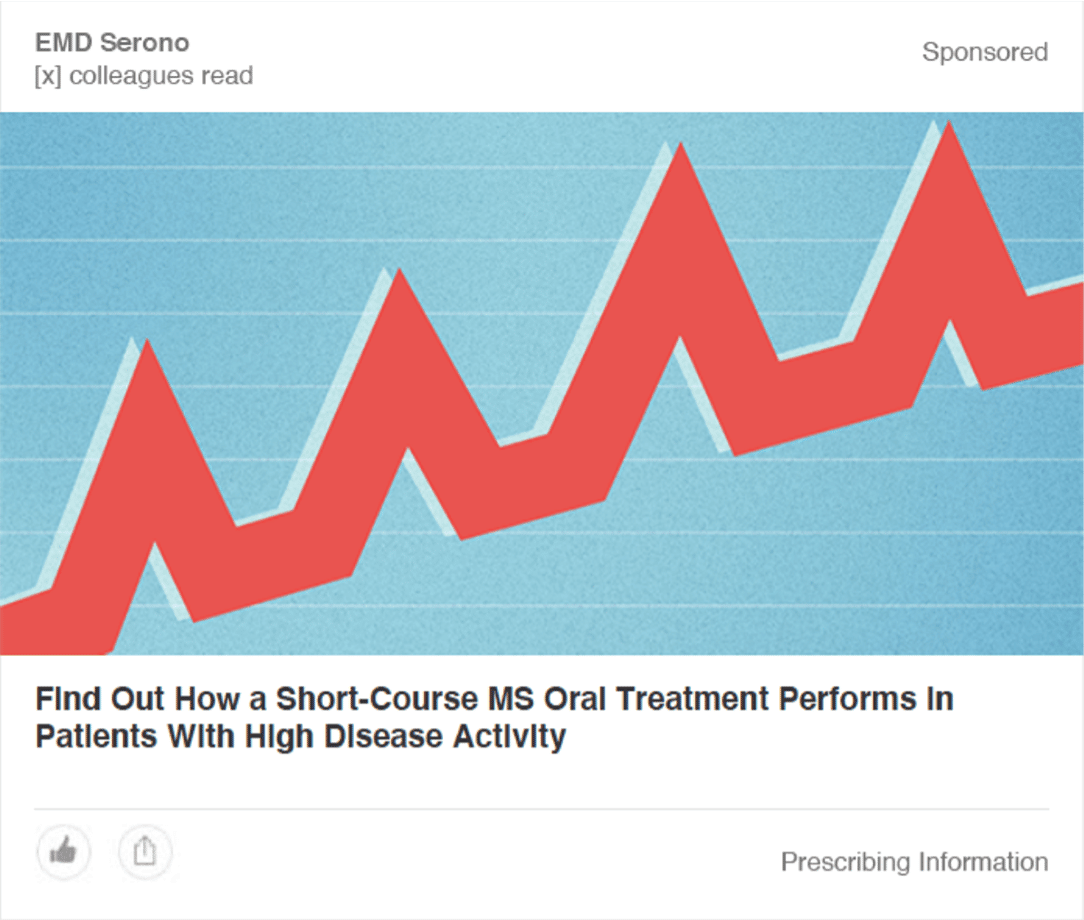Click the divider line above the like icon
This screenshot has height=920, width=1084.
542,808
